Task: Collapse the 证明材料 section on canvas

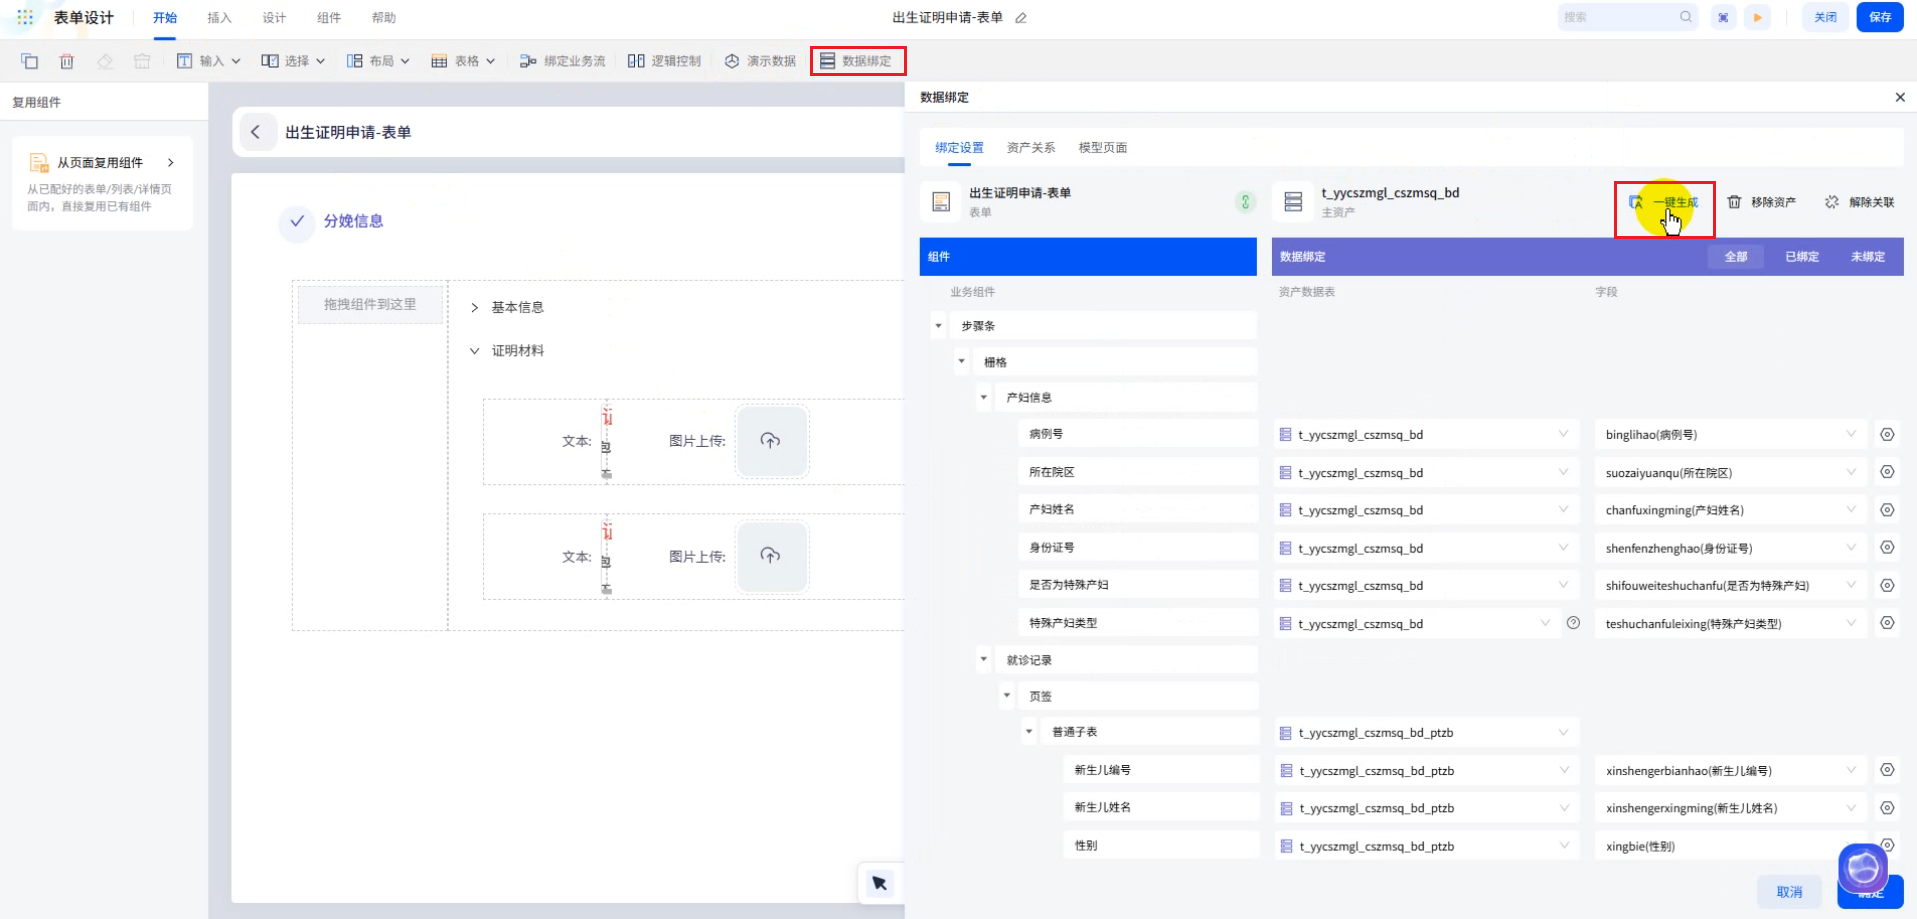Action: point(475,351)
